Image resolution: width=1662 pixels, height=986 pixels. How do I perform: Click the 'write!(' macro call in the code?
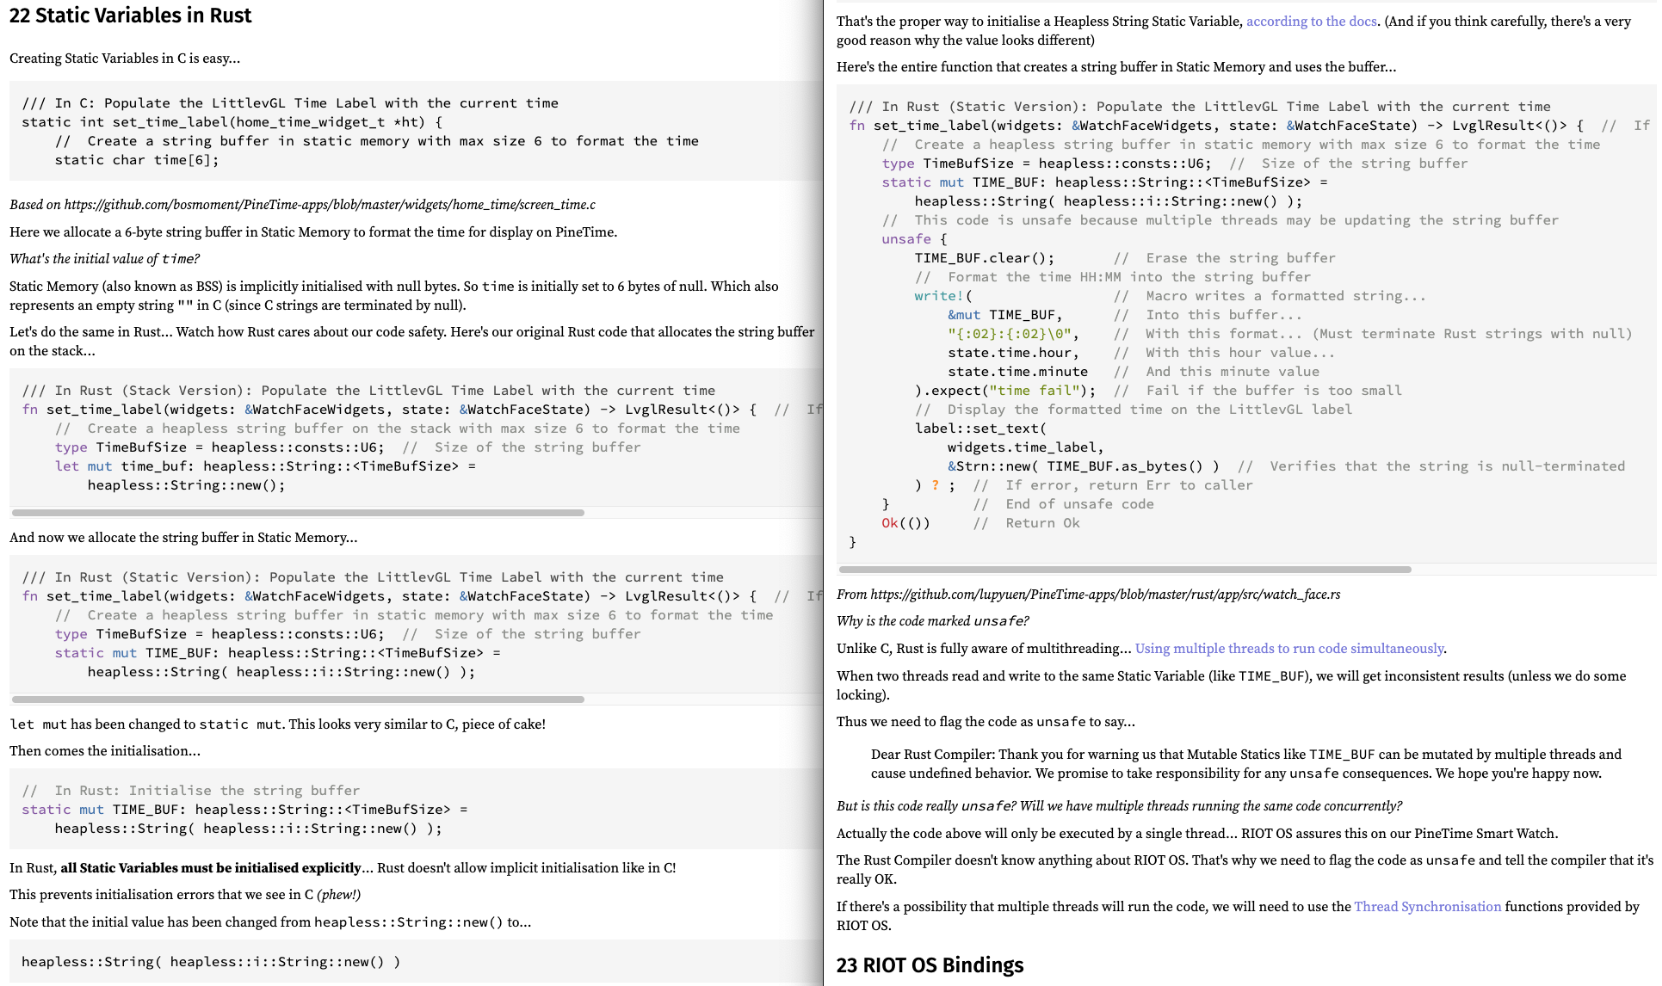pos(942,296)
